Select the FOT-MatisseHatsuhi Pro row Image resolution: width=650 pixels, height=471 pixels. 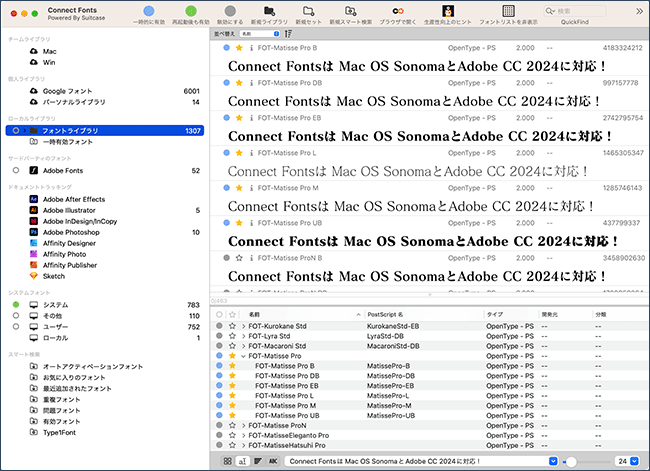coord(429,445)
